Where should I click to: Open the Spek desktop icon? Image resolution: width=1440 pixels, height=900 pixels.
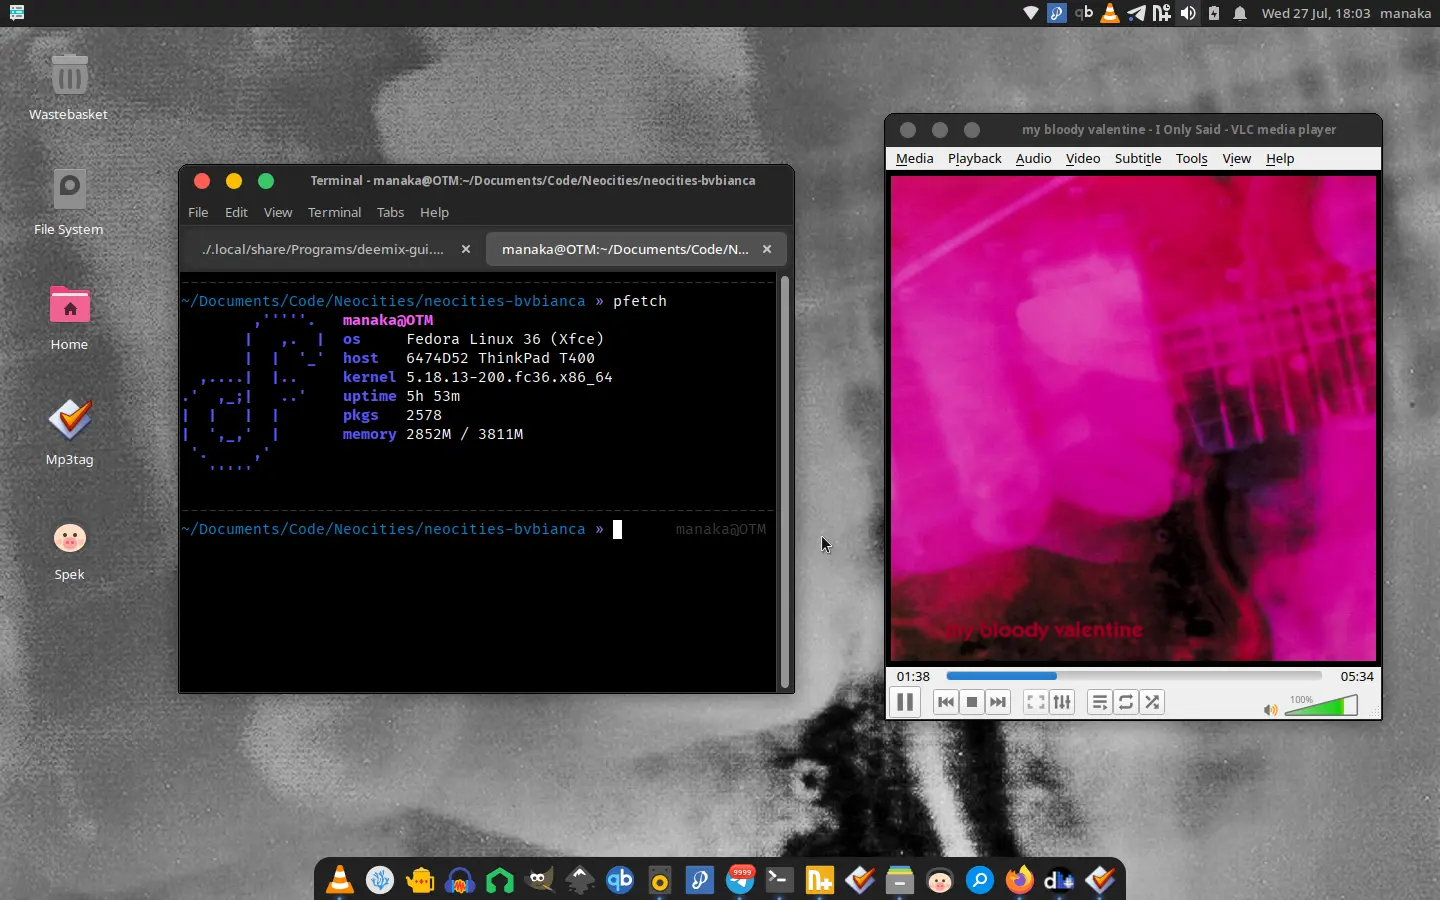[69, 549]
